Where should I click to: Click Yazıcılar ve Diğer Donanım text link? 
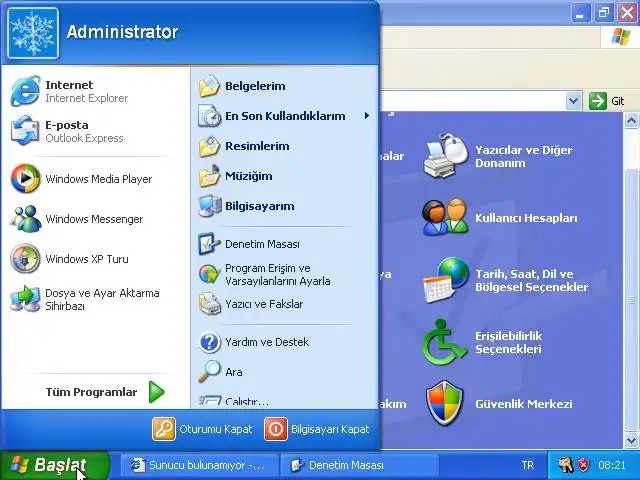(524, 156)
